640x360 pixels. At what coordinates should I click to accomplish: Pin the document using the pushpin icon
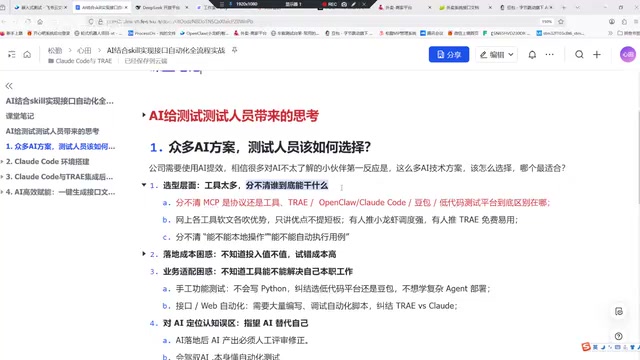235,50
